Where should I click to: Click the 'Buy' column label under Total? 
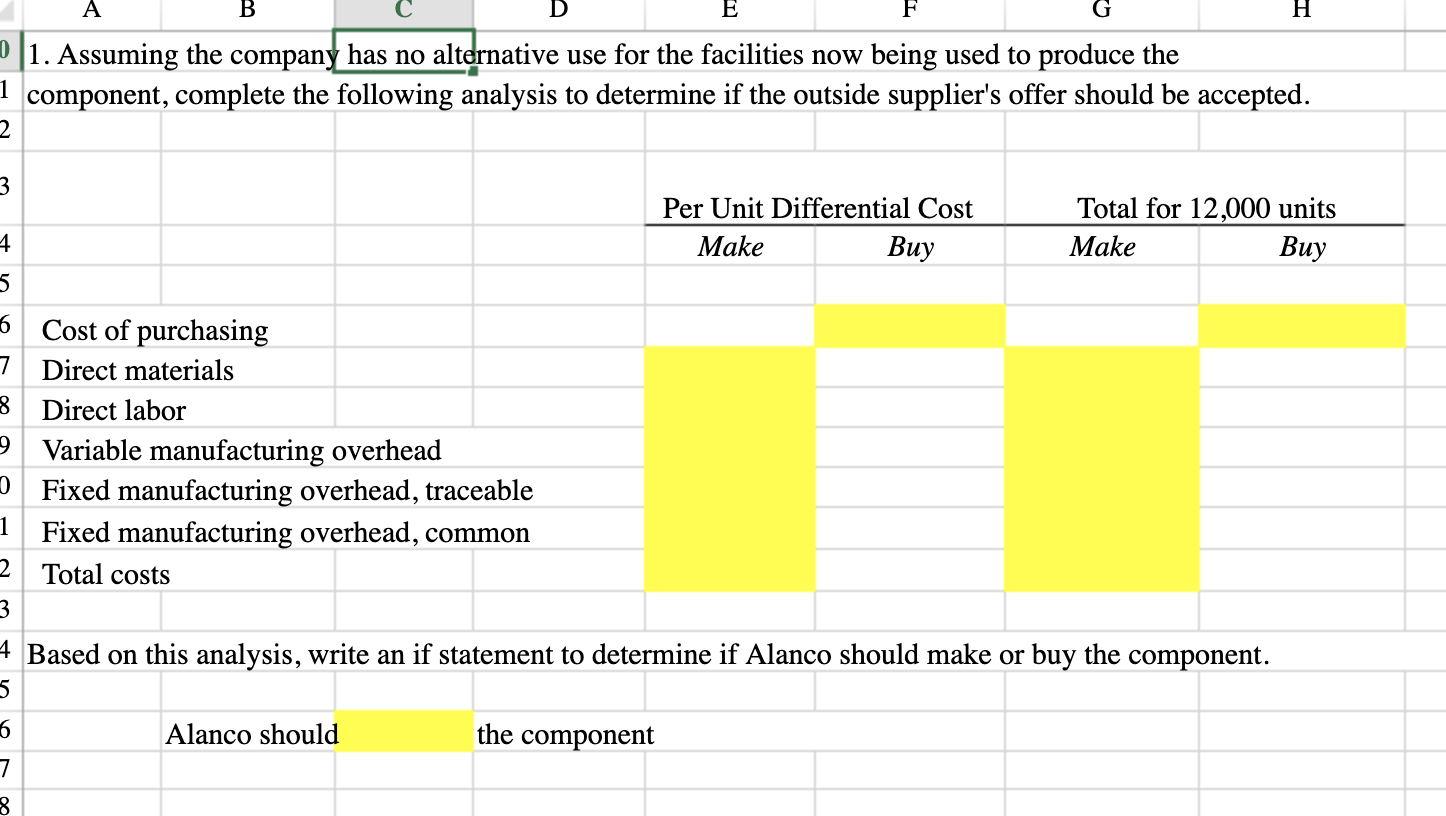[x=1302, y=247]
